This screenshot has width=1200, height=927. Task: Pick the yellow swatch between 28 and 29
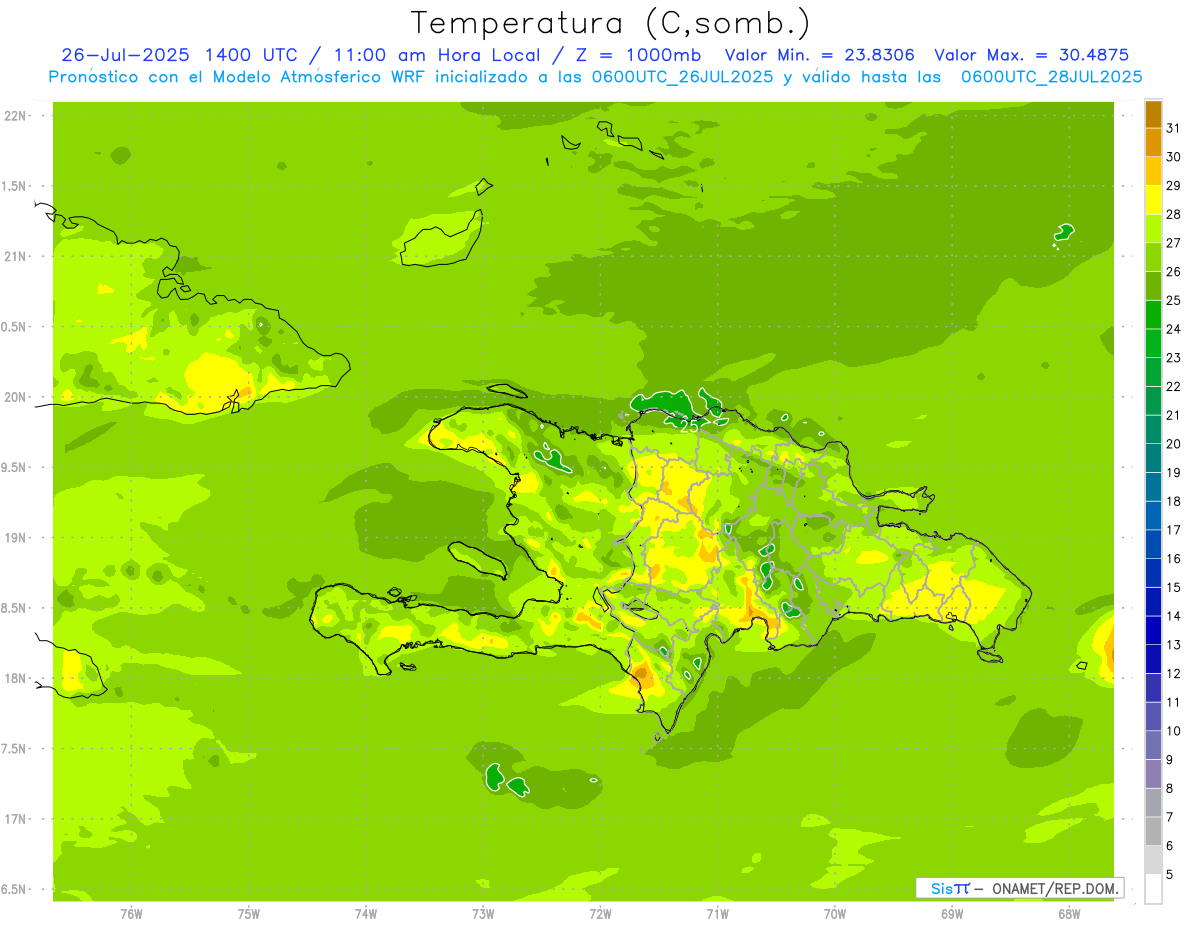(x=1153, y=200)
